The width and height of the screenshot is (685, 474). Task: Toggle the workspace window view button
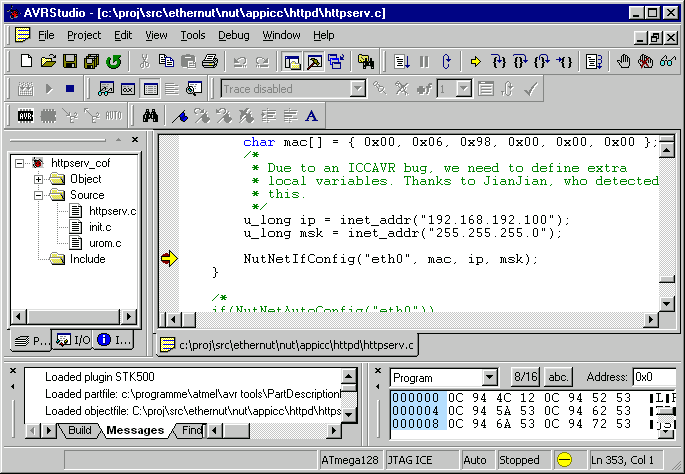click(292, 61)
